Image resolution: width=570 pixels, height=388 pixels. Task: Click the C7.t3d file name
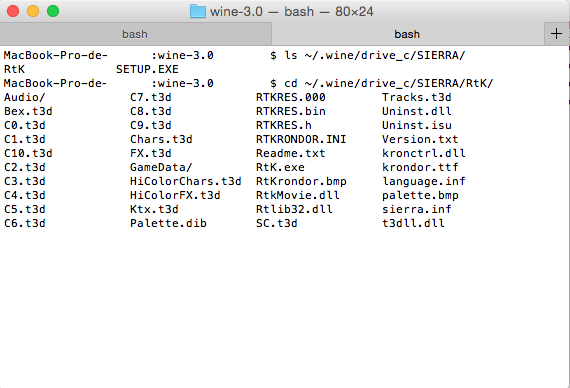pyautogui.click(x=151, y=97)
